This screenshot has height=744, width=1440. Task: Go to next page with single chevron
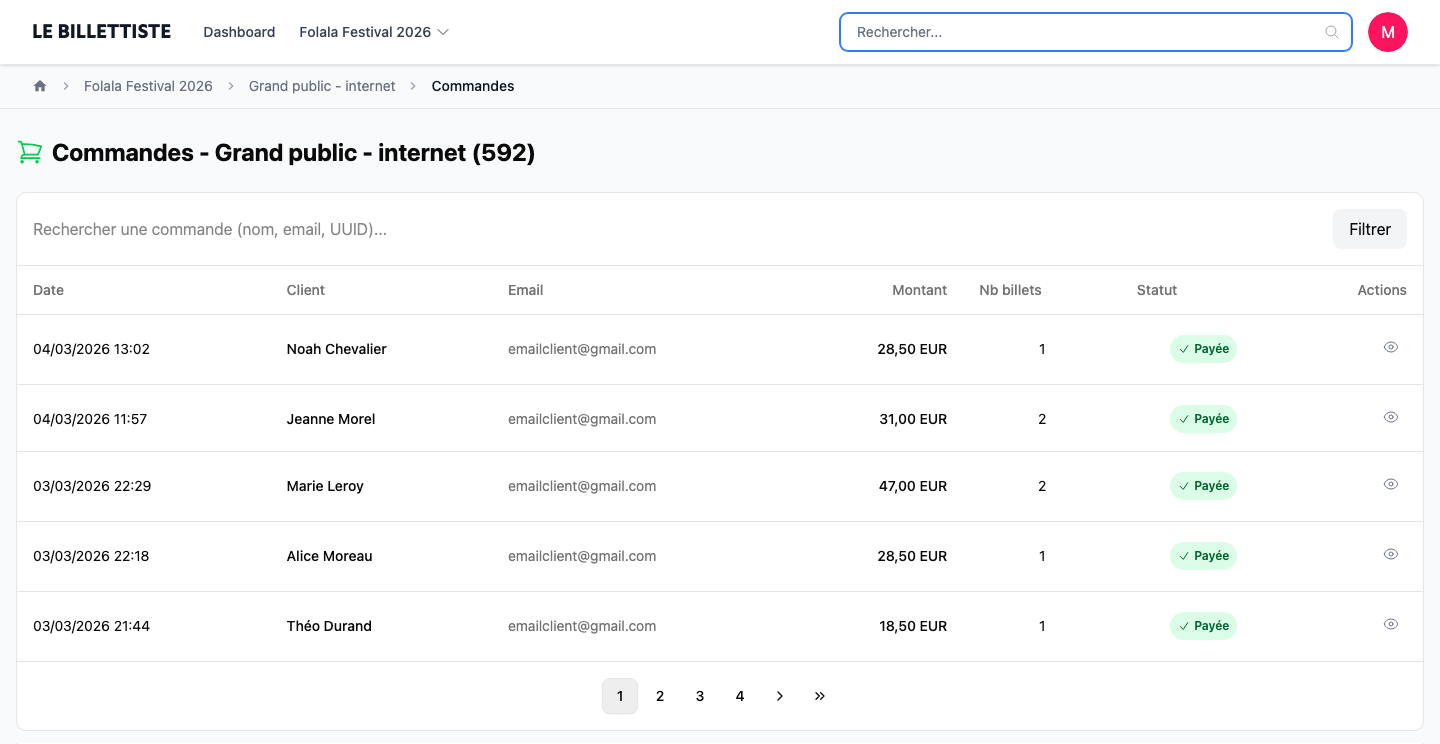coord(780,696)
